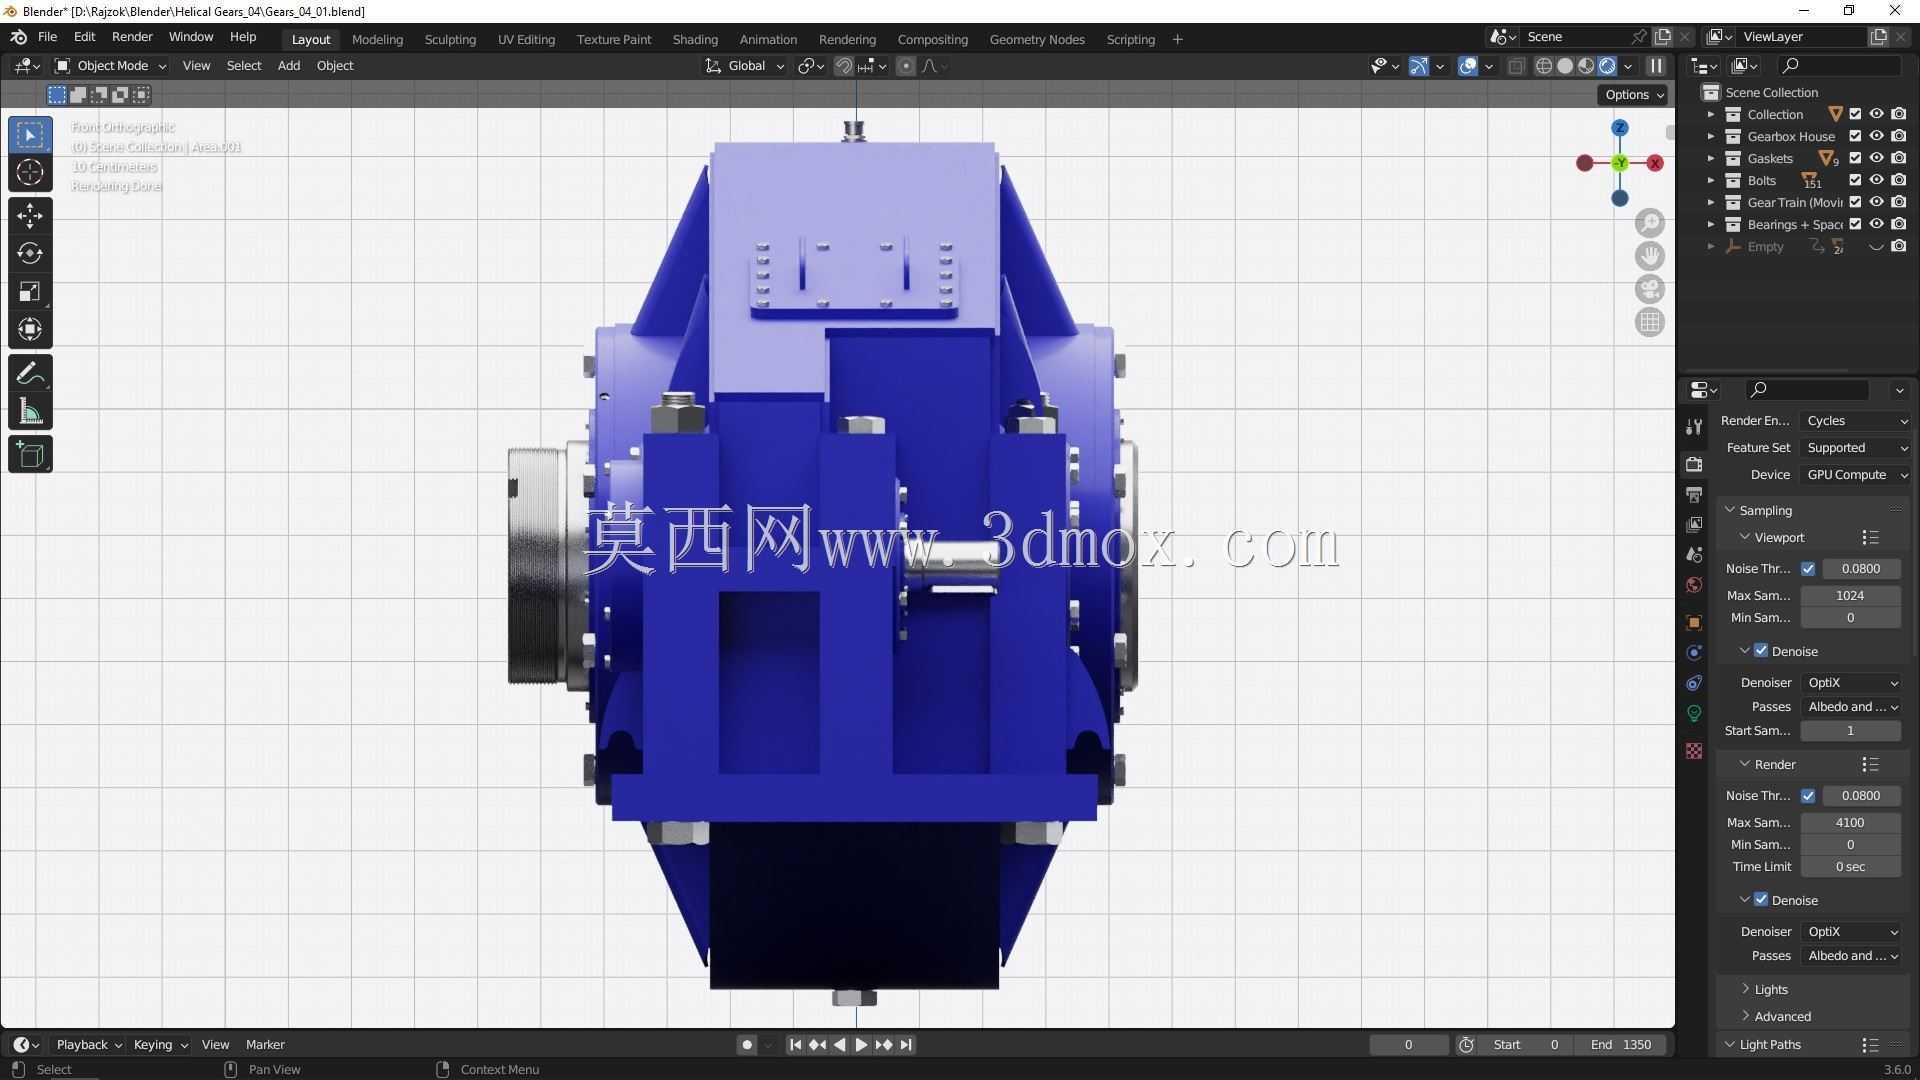Click the End frame field
The width and height of the screenshot is (1920, 1080).
[1621, 1045]
